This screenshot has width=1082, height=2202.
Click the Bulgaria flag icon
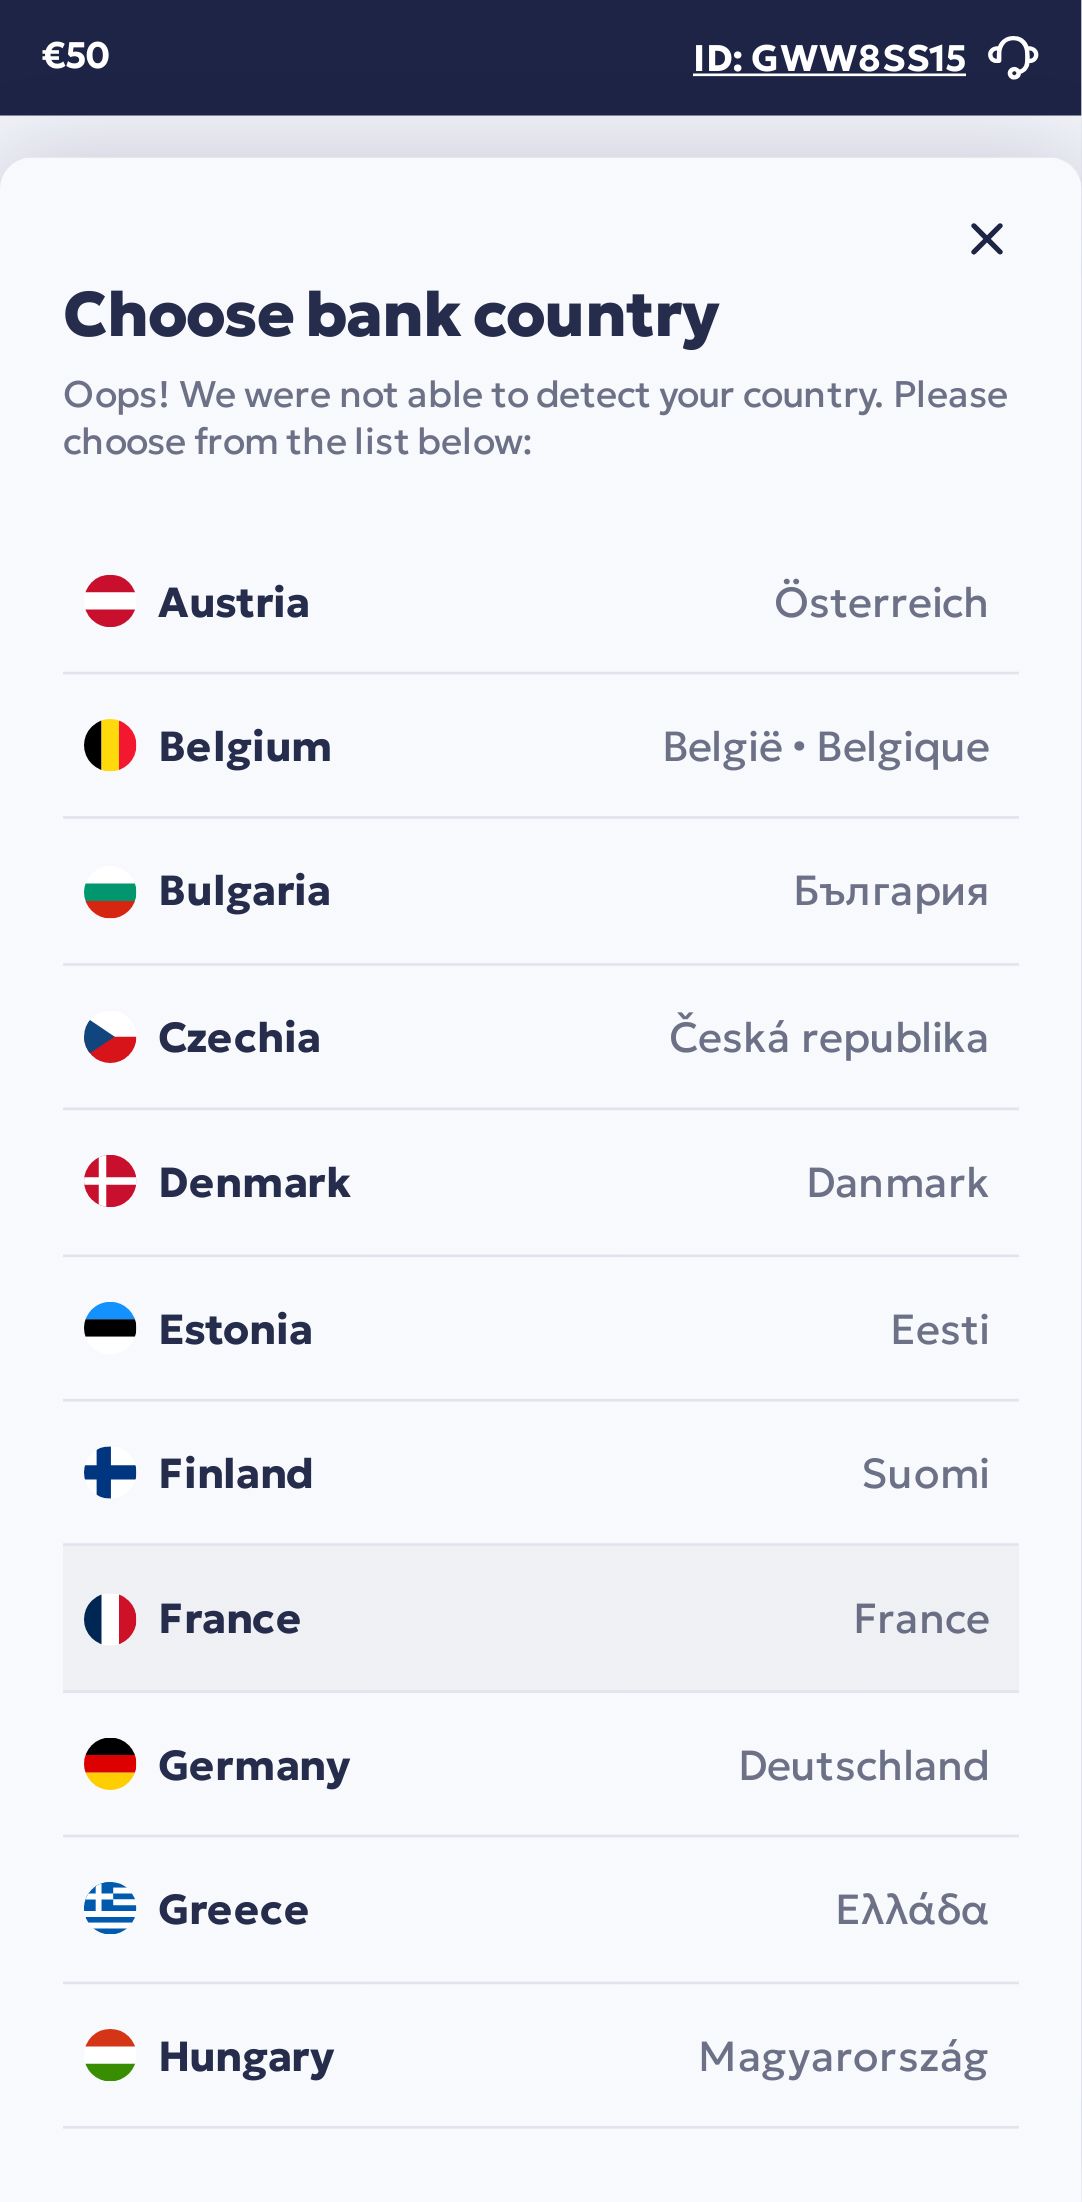pyautogui.click(x=110, y=891)
